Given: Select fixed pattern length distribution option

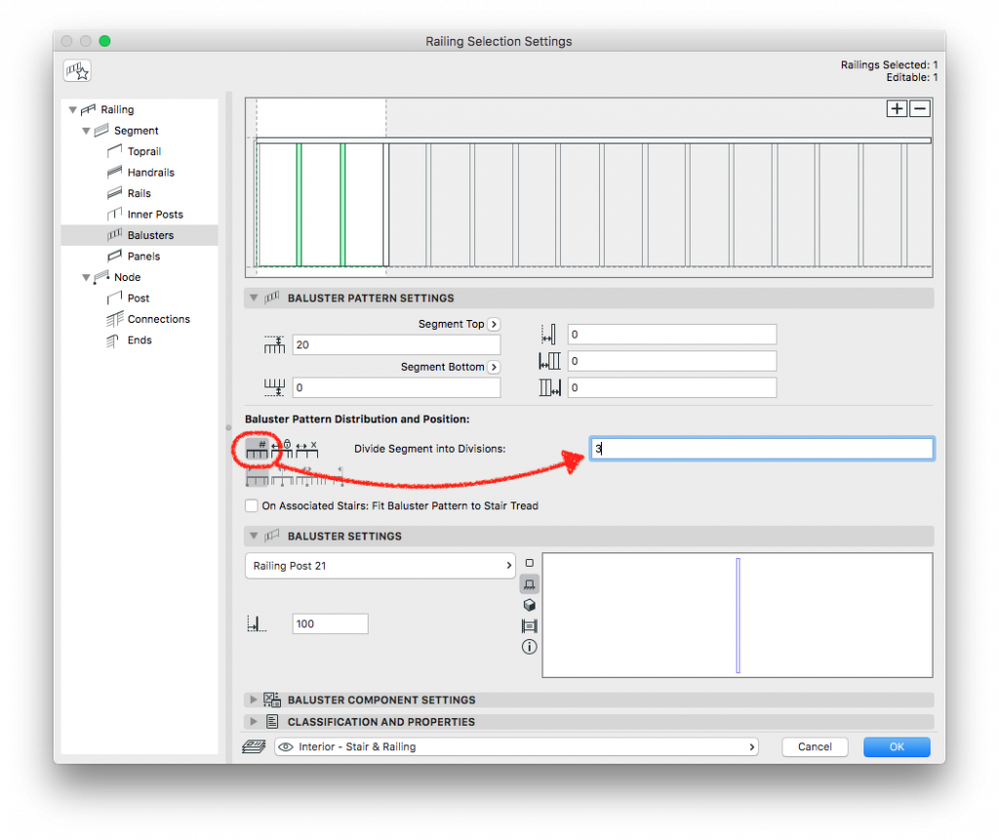Looking at the screenshot, I should coord(282,449).
